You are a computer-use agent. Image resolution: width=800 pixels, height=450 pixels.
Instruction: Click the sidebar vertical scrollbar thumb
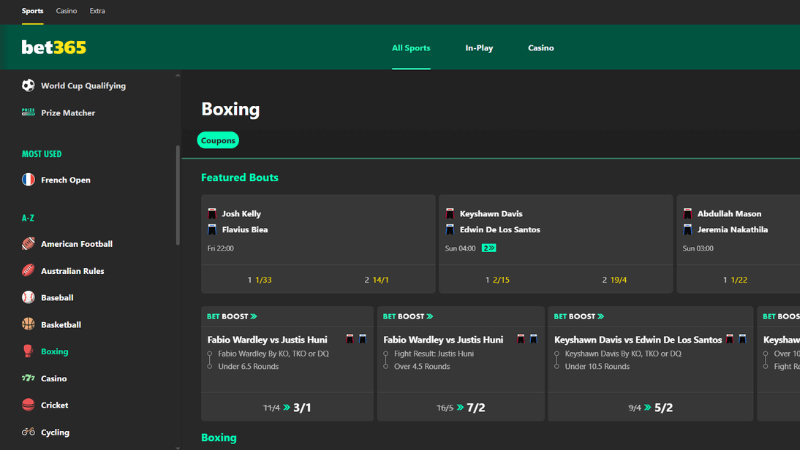[x=178, y=195]
